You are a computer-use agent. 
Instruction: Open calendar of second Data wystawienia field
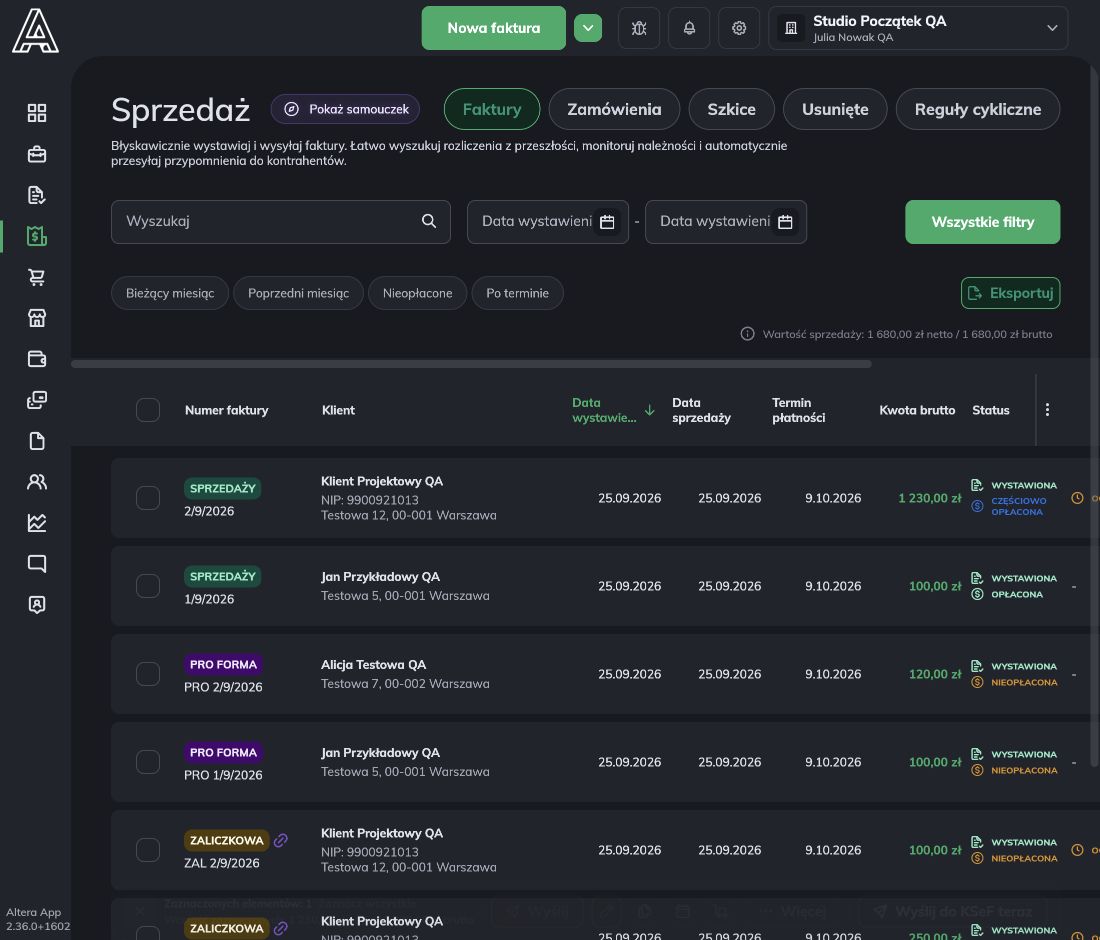[x=785, y=222]
